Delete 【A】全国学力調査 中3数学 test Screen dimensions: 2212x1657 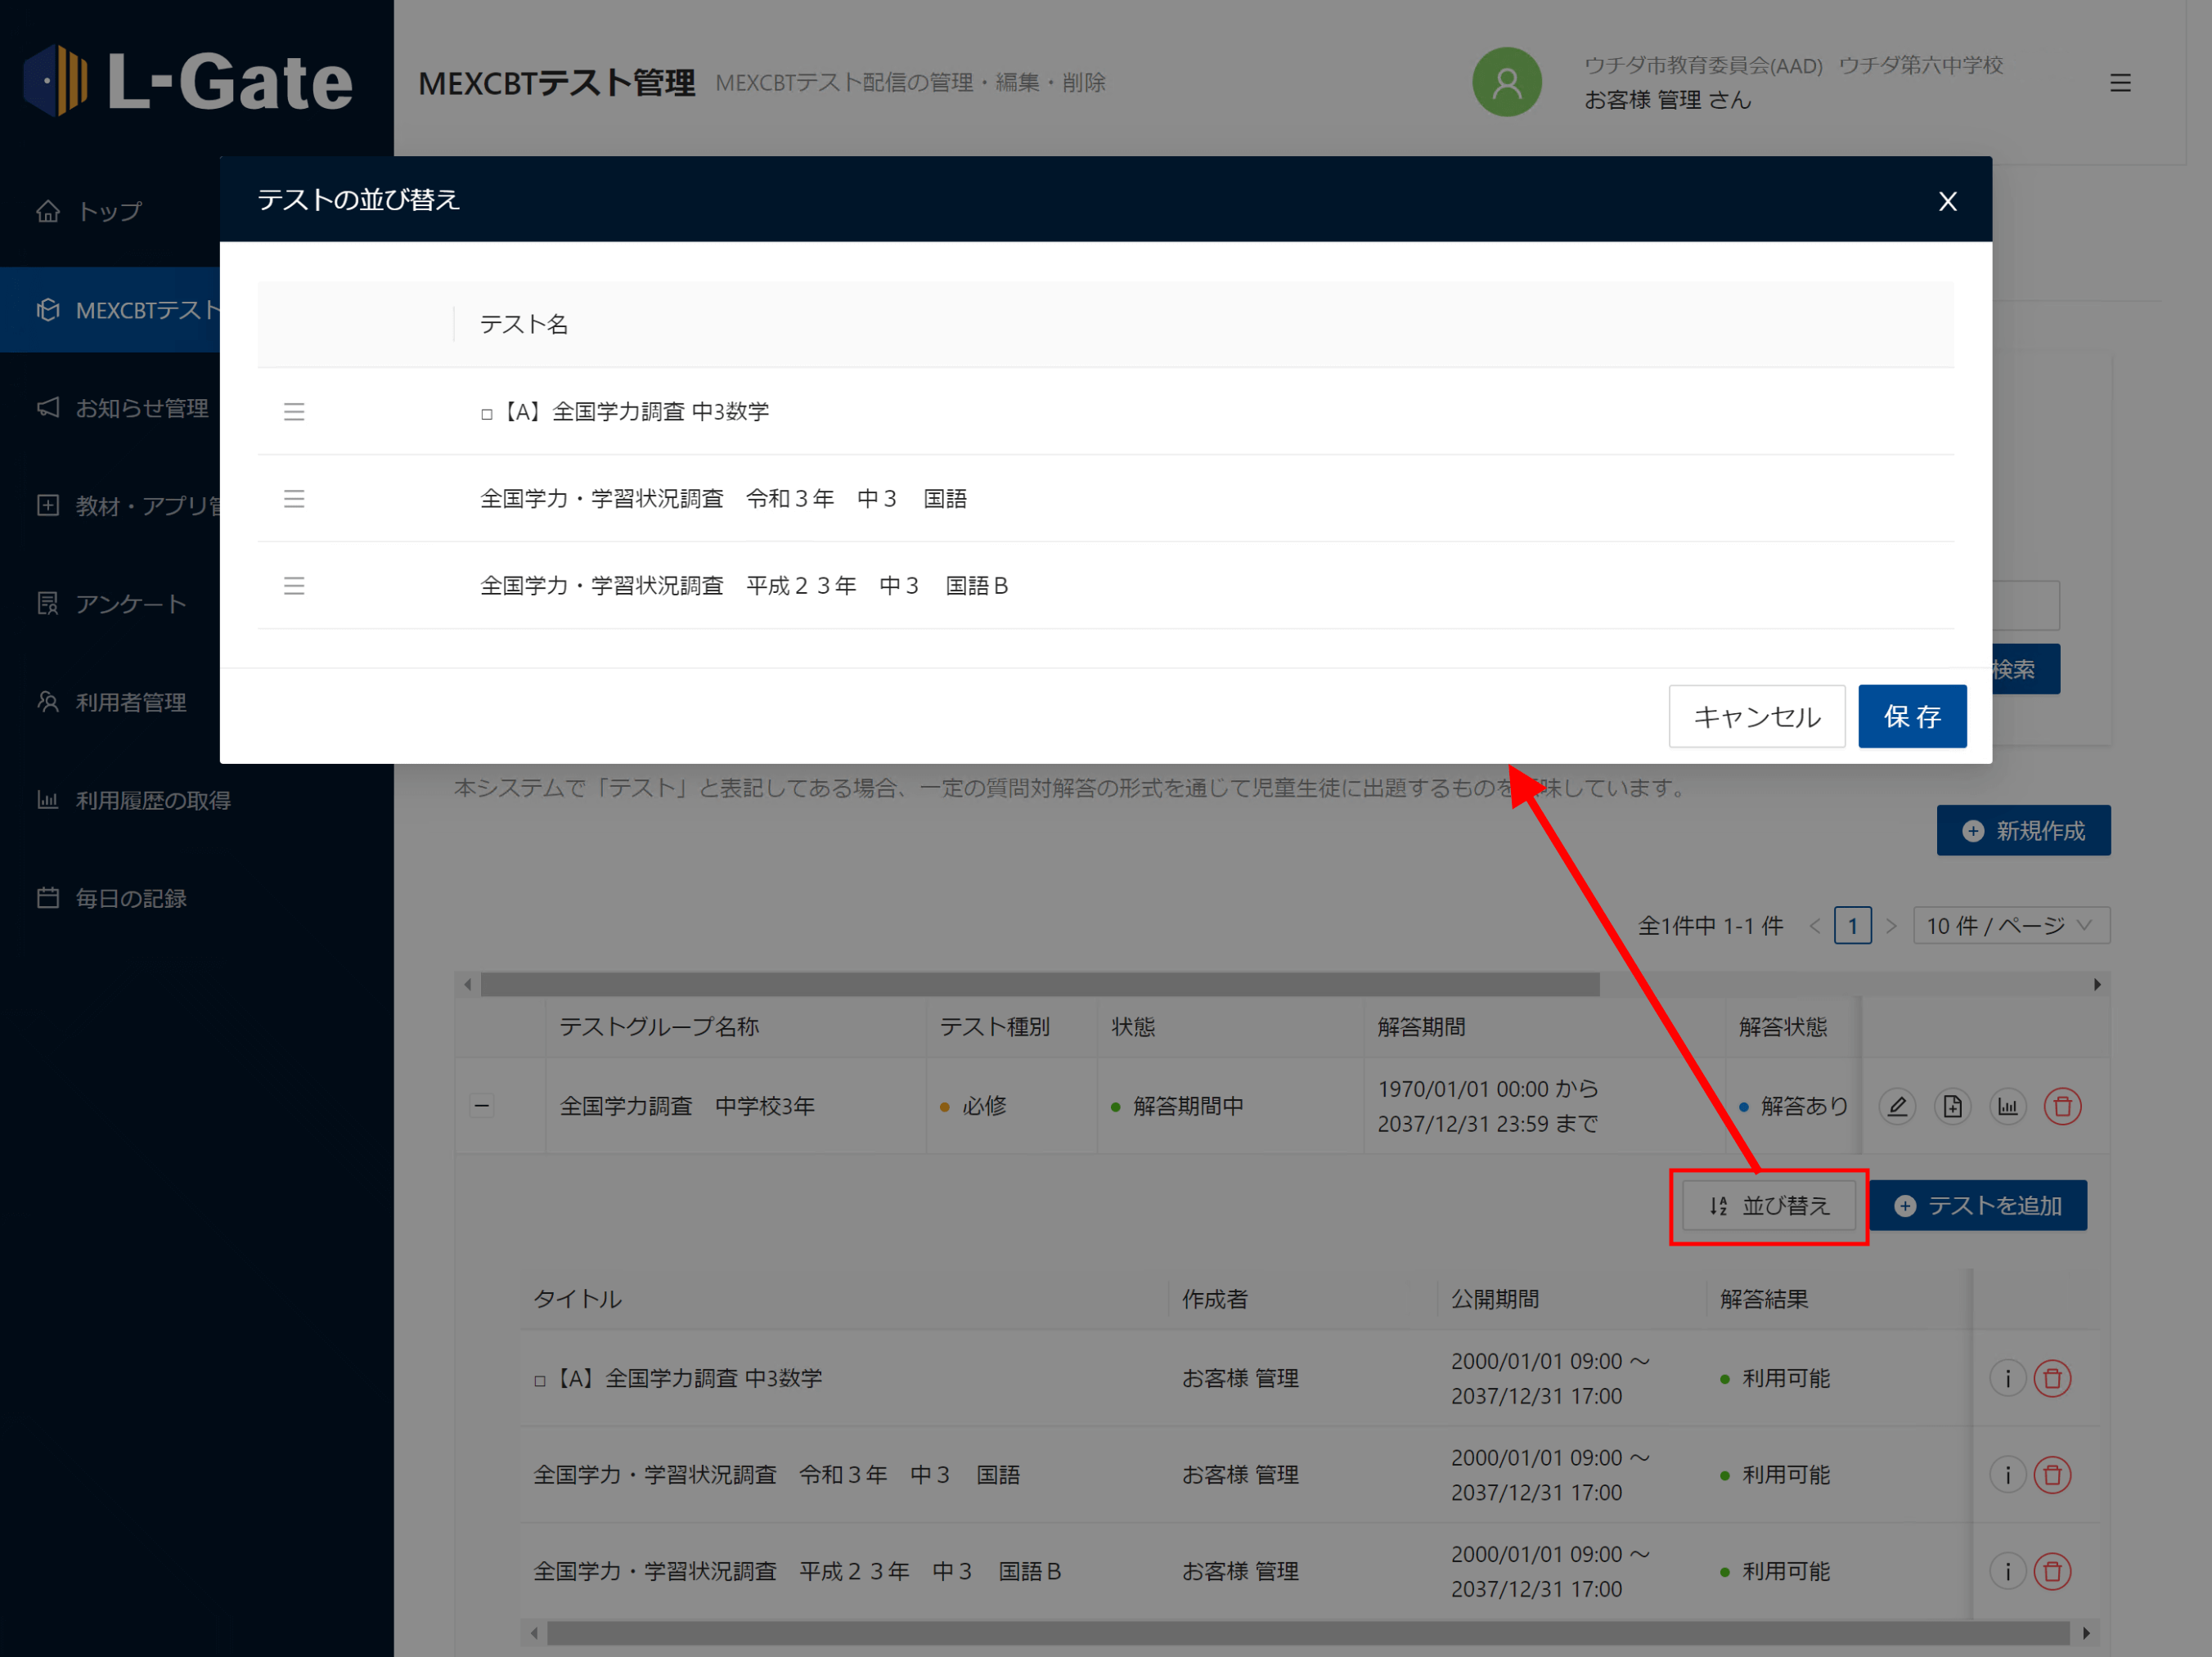point(2052,1378)
